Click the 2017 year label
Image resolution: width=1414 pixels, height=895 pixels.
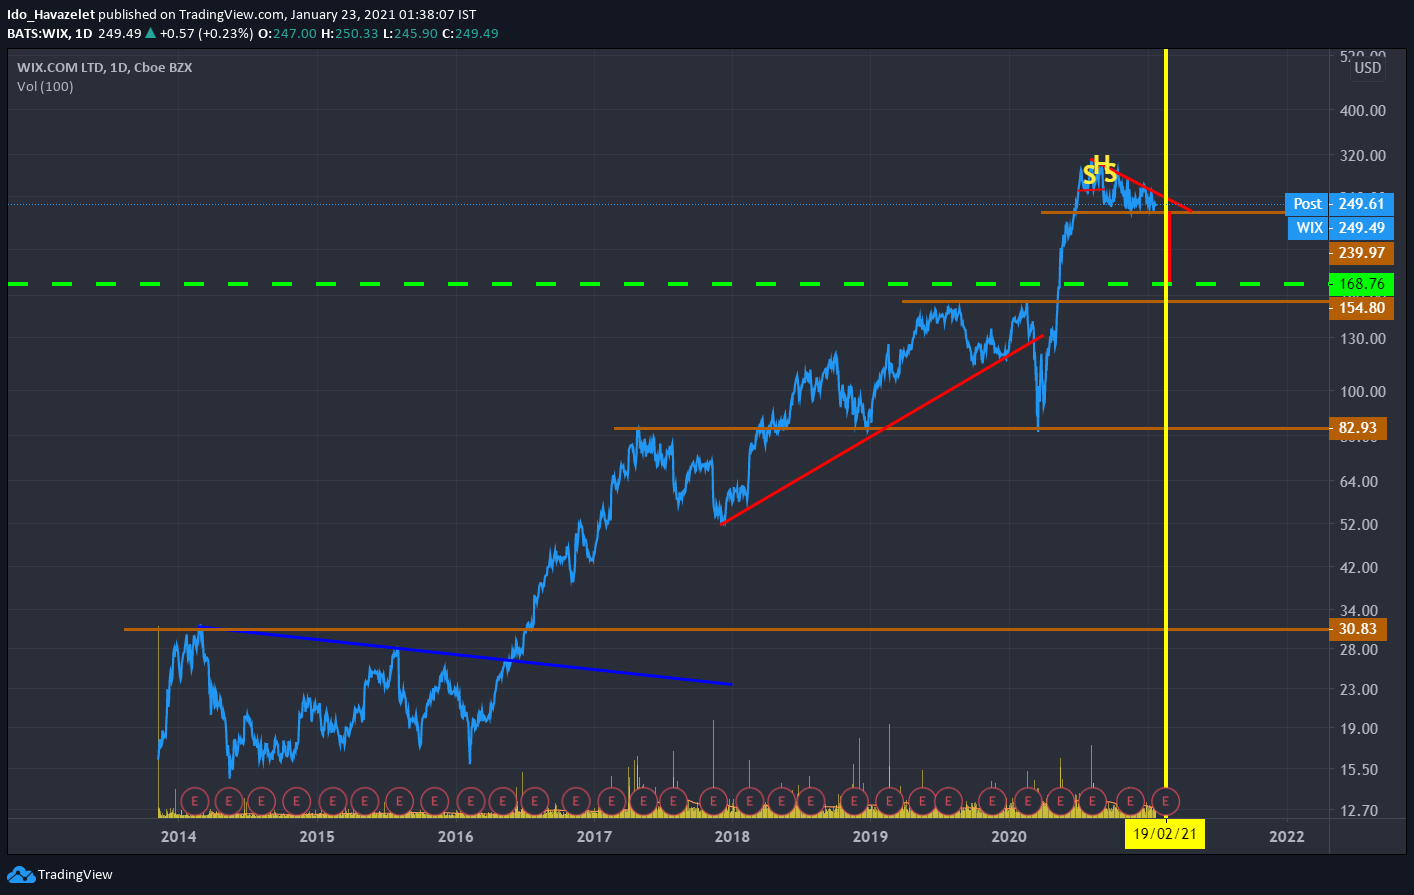tap(594, 836)
